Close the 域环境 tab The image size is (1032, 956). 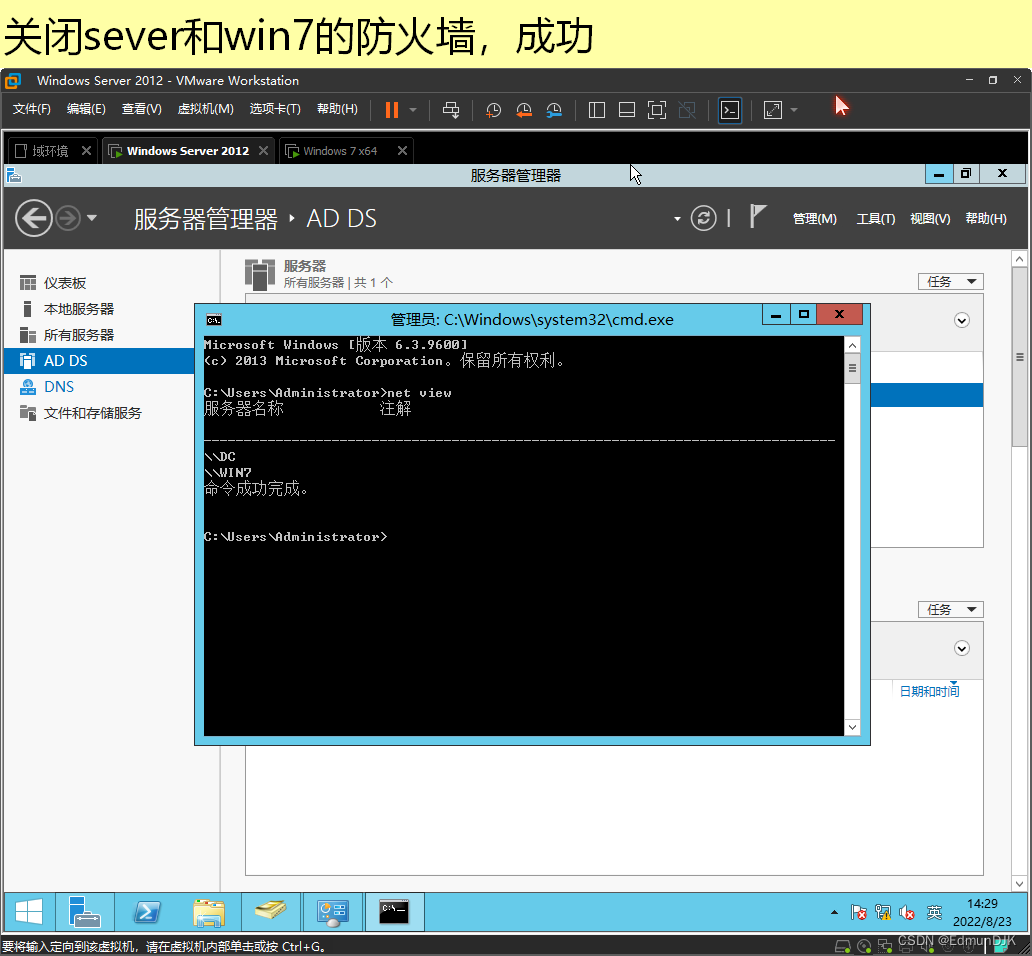coord(86,151)
